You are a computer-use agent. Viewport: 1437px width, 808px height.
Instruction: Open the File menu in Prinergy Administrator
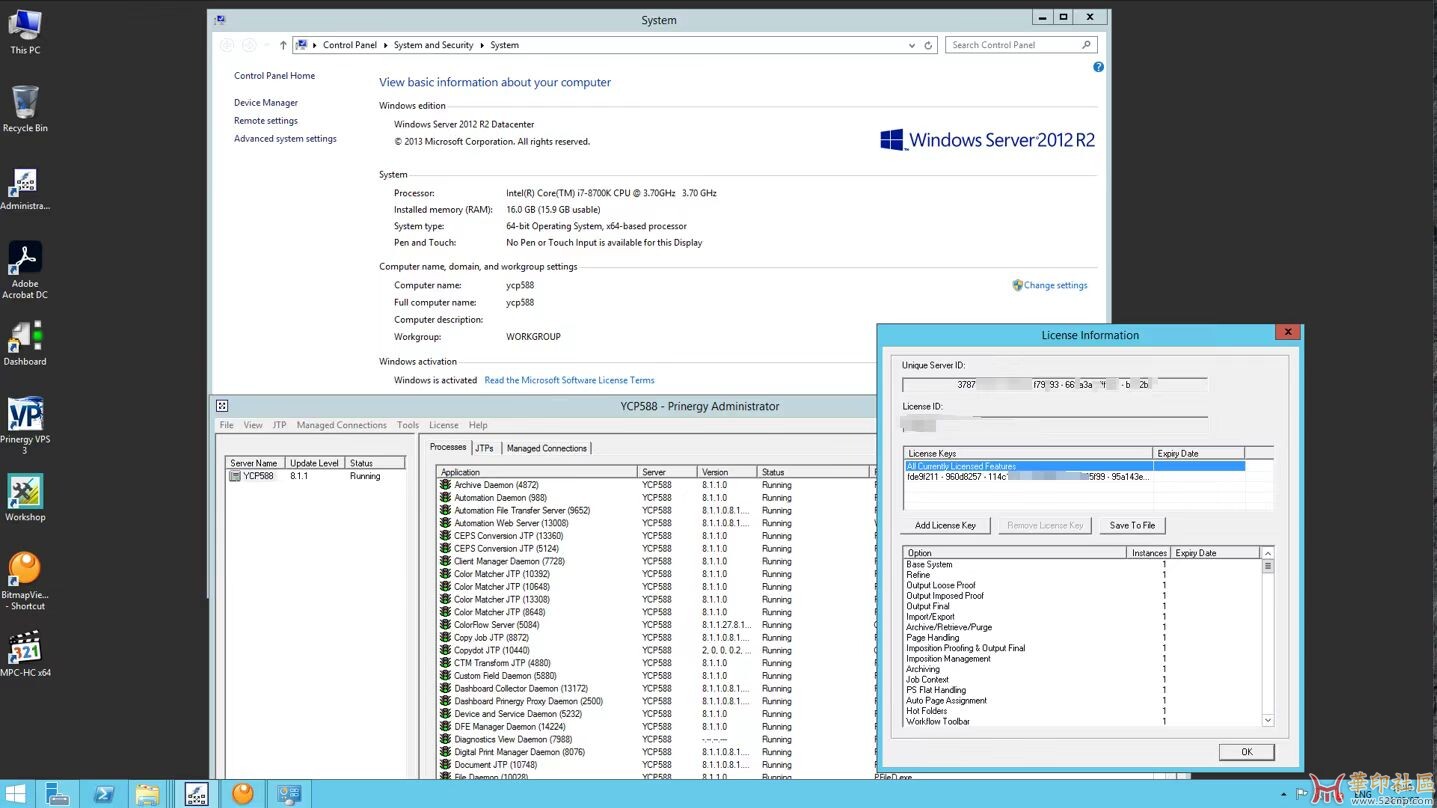227,425
